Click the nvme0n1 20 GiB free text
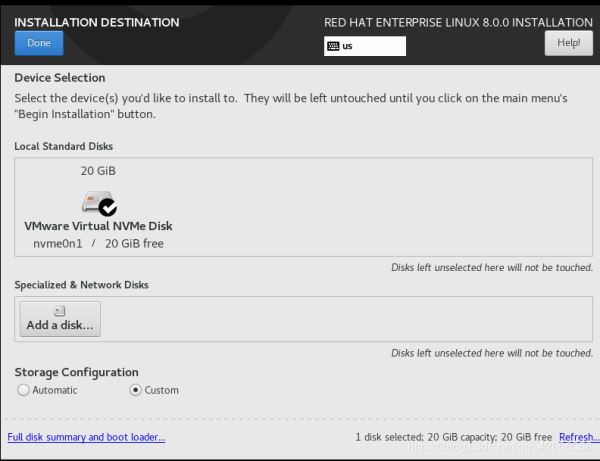Image resolution: width=600 pixels, height=461 pixels. click(x=98, y=243)
